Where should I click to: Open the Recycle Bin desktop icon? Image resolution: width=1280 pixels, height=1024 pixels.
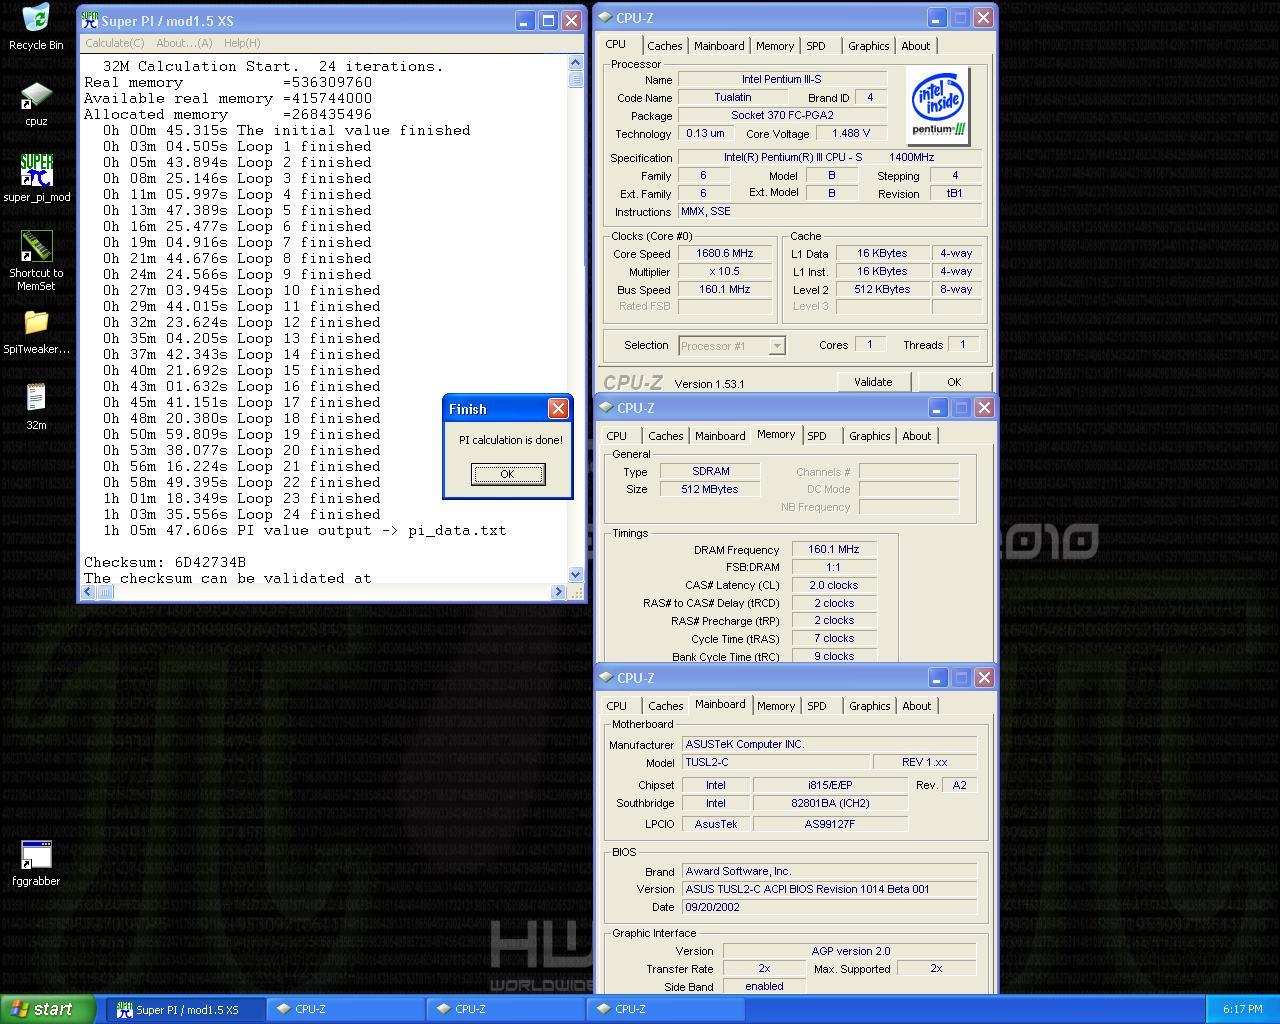click(36, 27)
